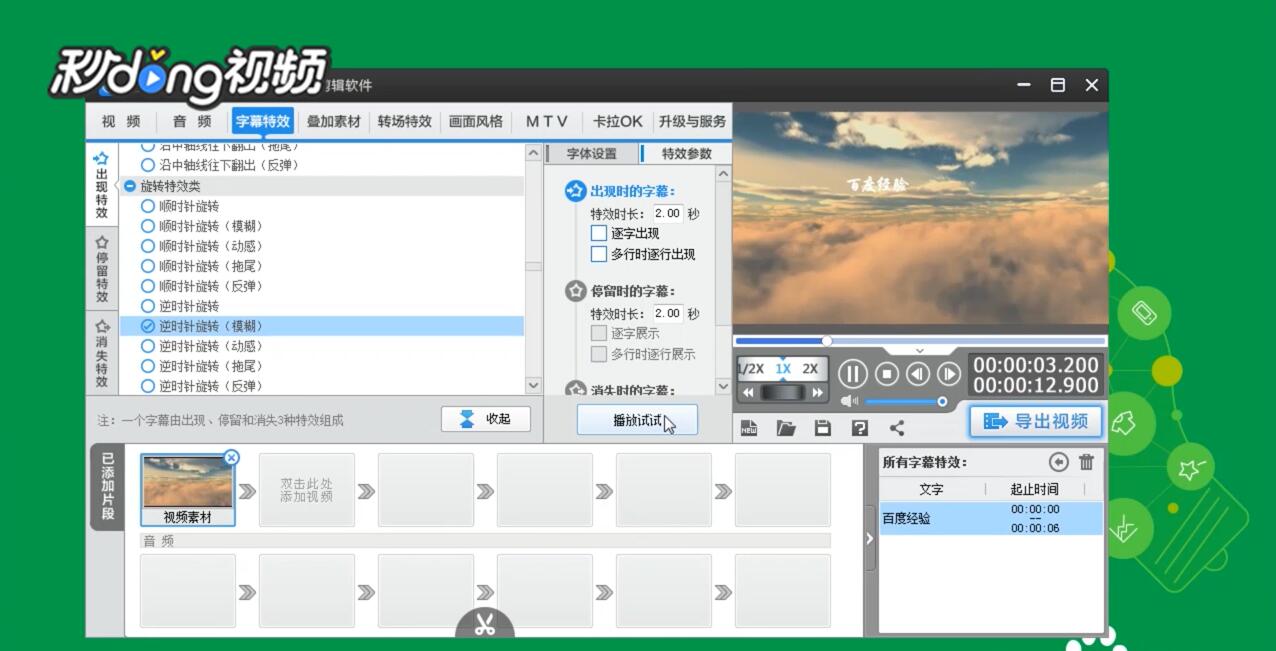Click the 收起 button
The width and height of the screenshot is (1276, 651).
pyautogui.click(x=486, y=419)
